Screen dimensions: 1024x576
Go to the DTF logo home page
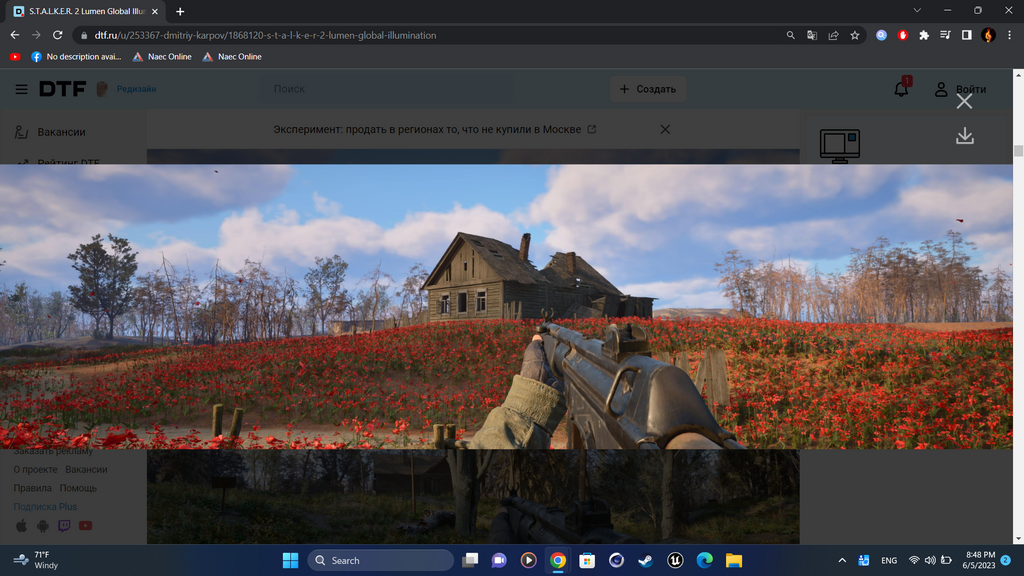(x=62, y=89)
